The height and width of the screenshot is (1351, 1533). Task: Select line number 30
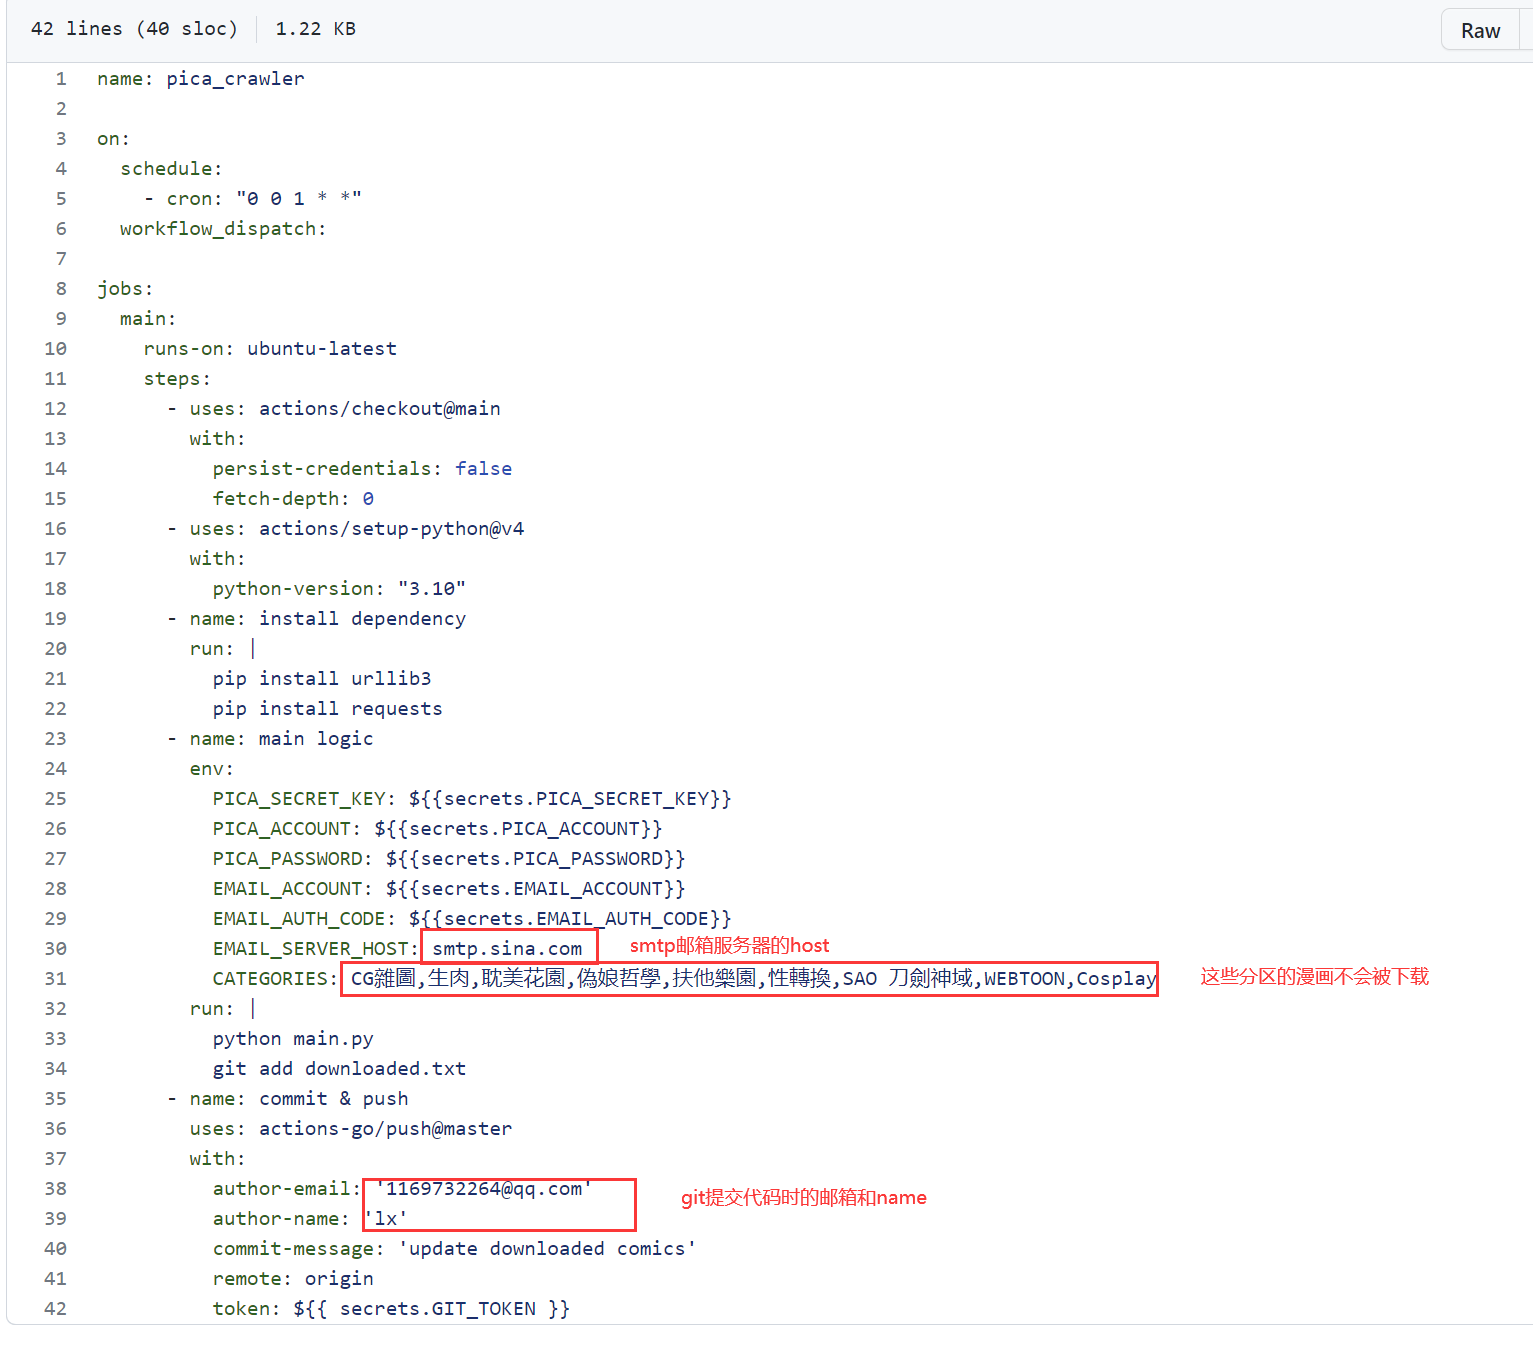(56, 949)
